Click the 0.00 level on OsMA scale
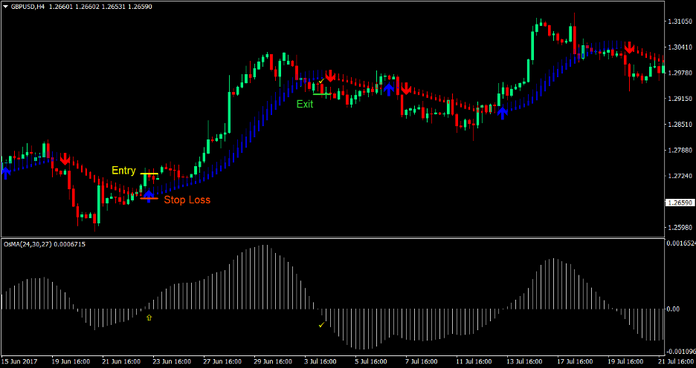 pos(673,309)
